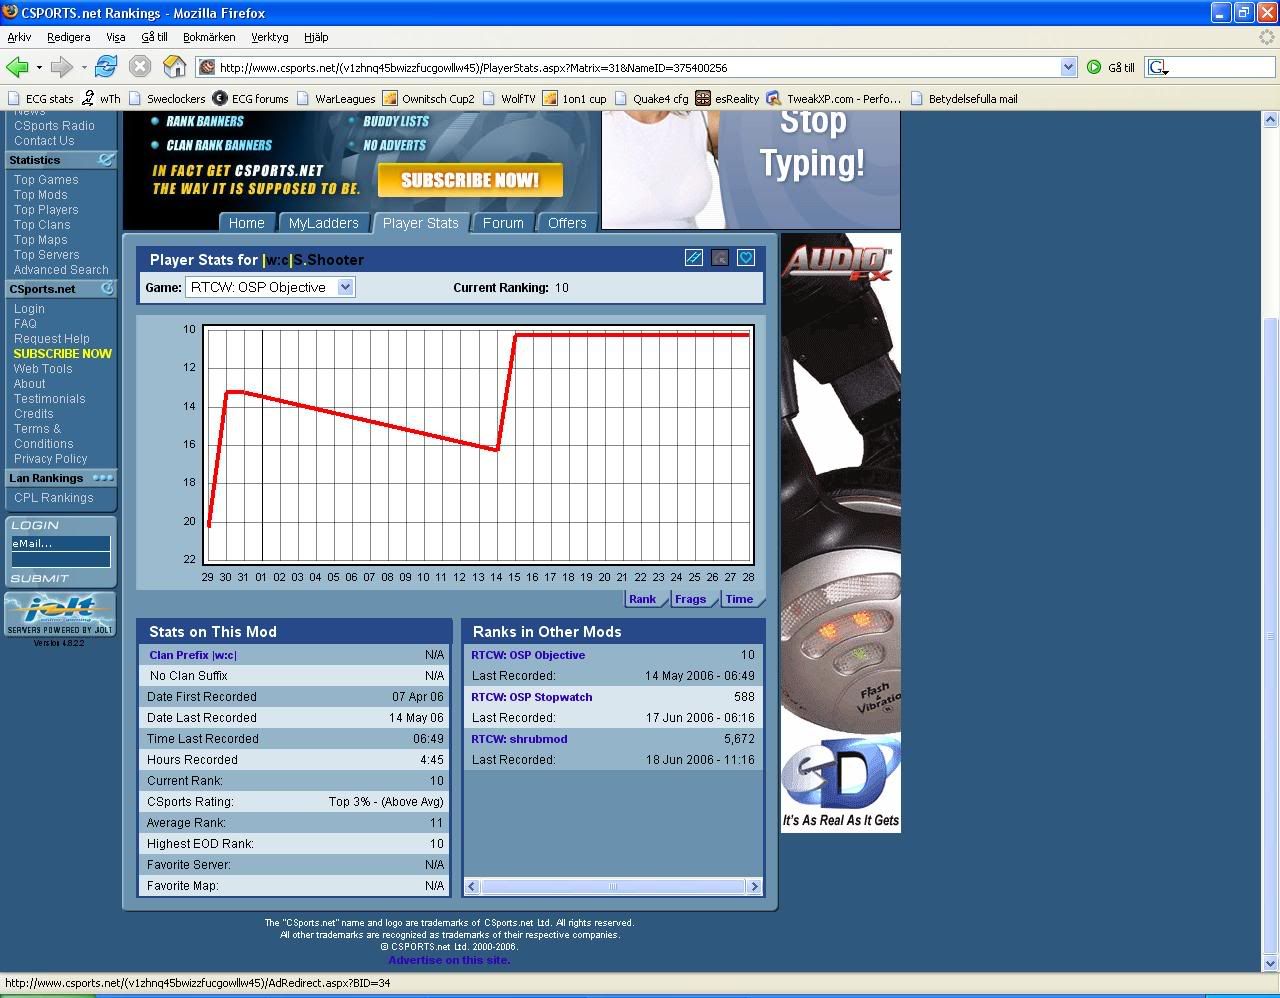Expand the Lan Rankings section dots icon
The image size is (1280, 998).
tap(103, 478)
